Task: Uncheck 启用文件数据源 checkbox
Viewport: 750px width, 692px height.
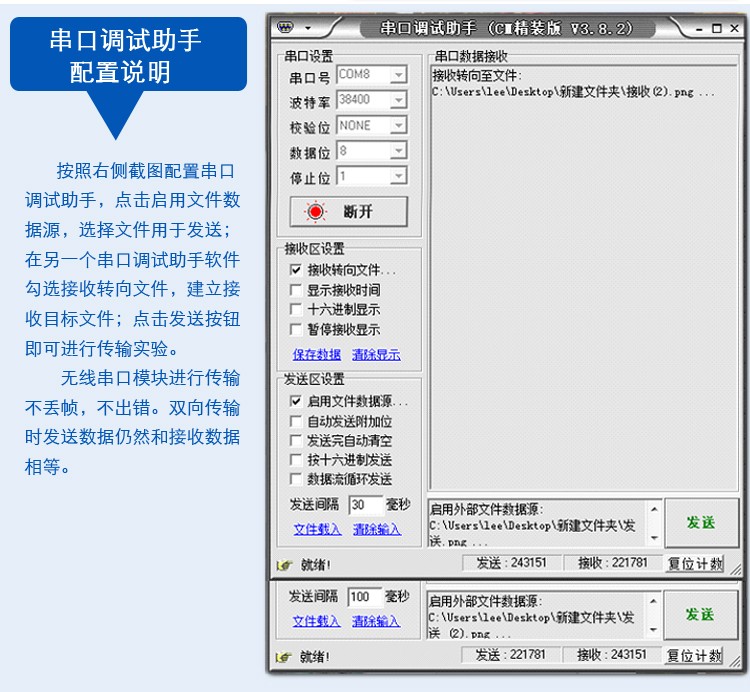Action: pyautogui.click(x=296, y=401)
